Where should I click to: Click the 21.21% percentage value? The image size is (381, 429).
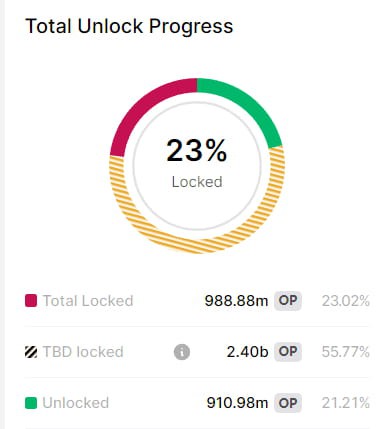[346, 403]
